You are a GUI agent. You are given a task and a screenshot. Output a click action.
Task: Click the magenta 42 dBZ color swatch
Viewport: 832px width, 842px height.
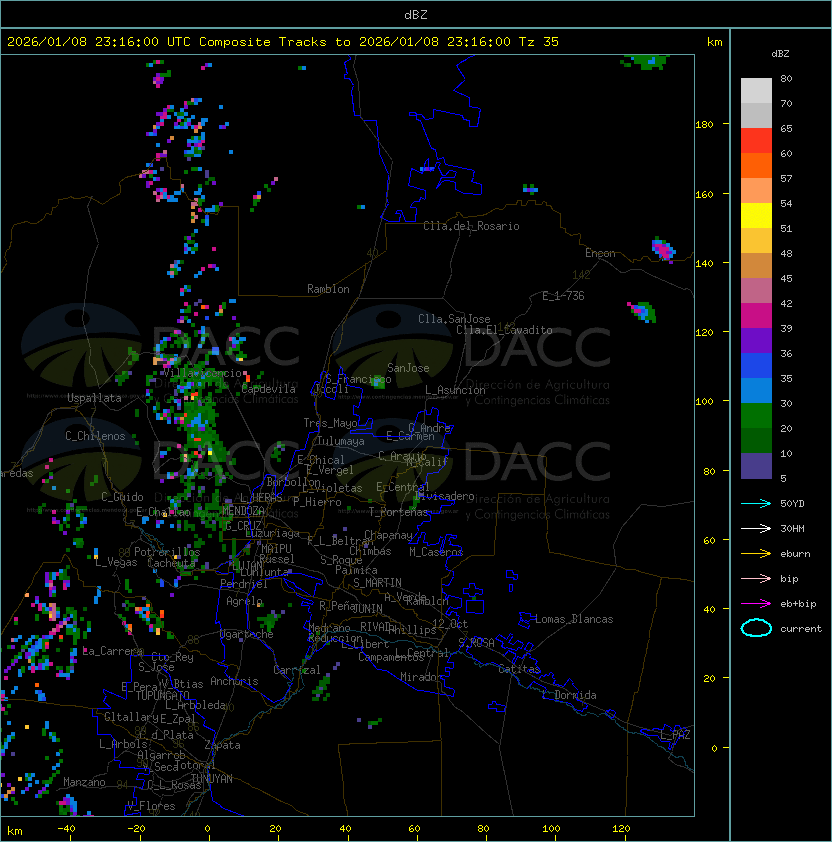(x=756, y=316)
